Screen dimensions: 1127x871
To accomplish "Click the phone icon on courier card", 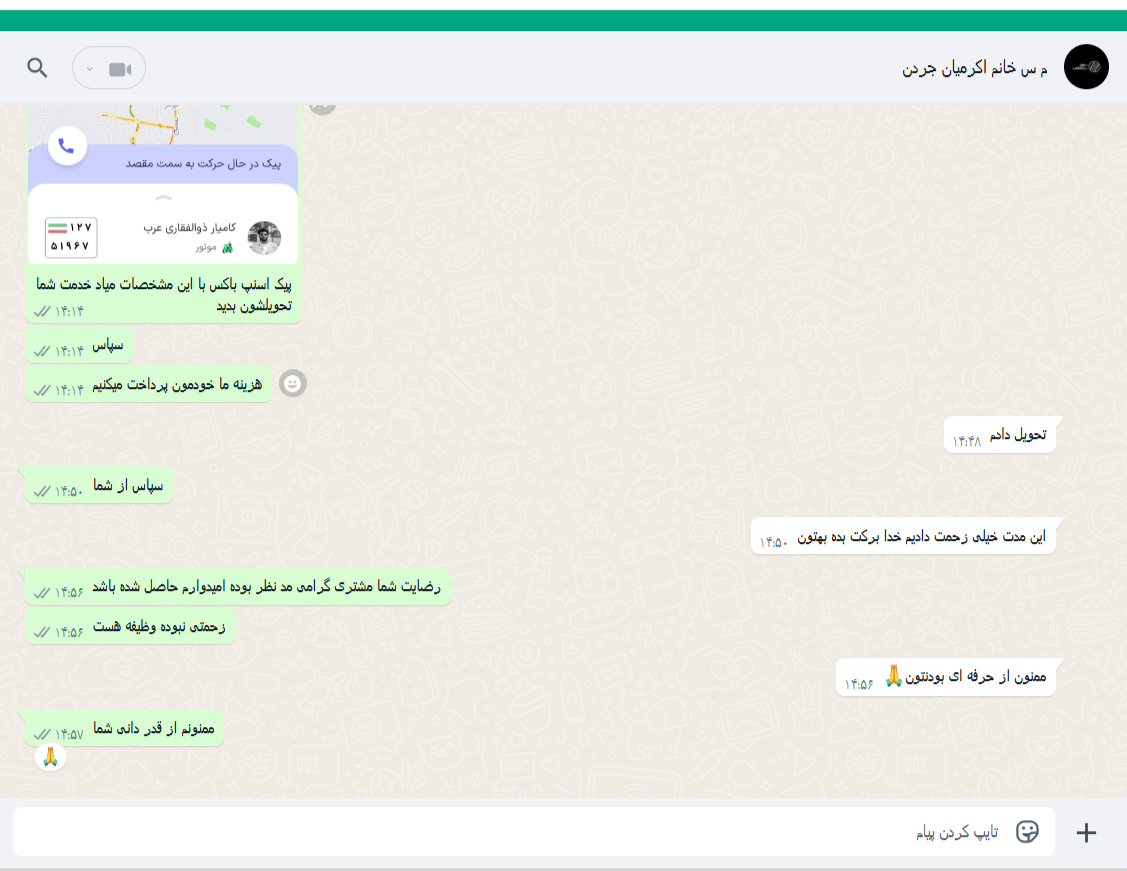I will coord(67,146).
